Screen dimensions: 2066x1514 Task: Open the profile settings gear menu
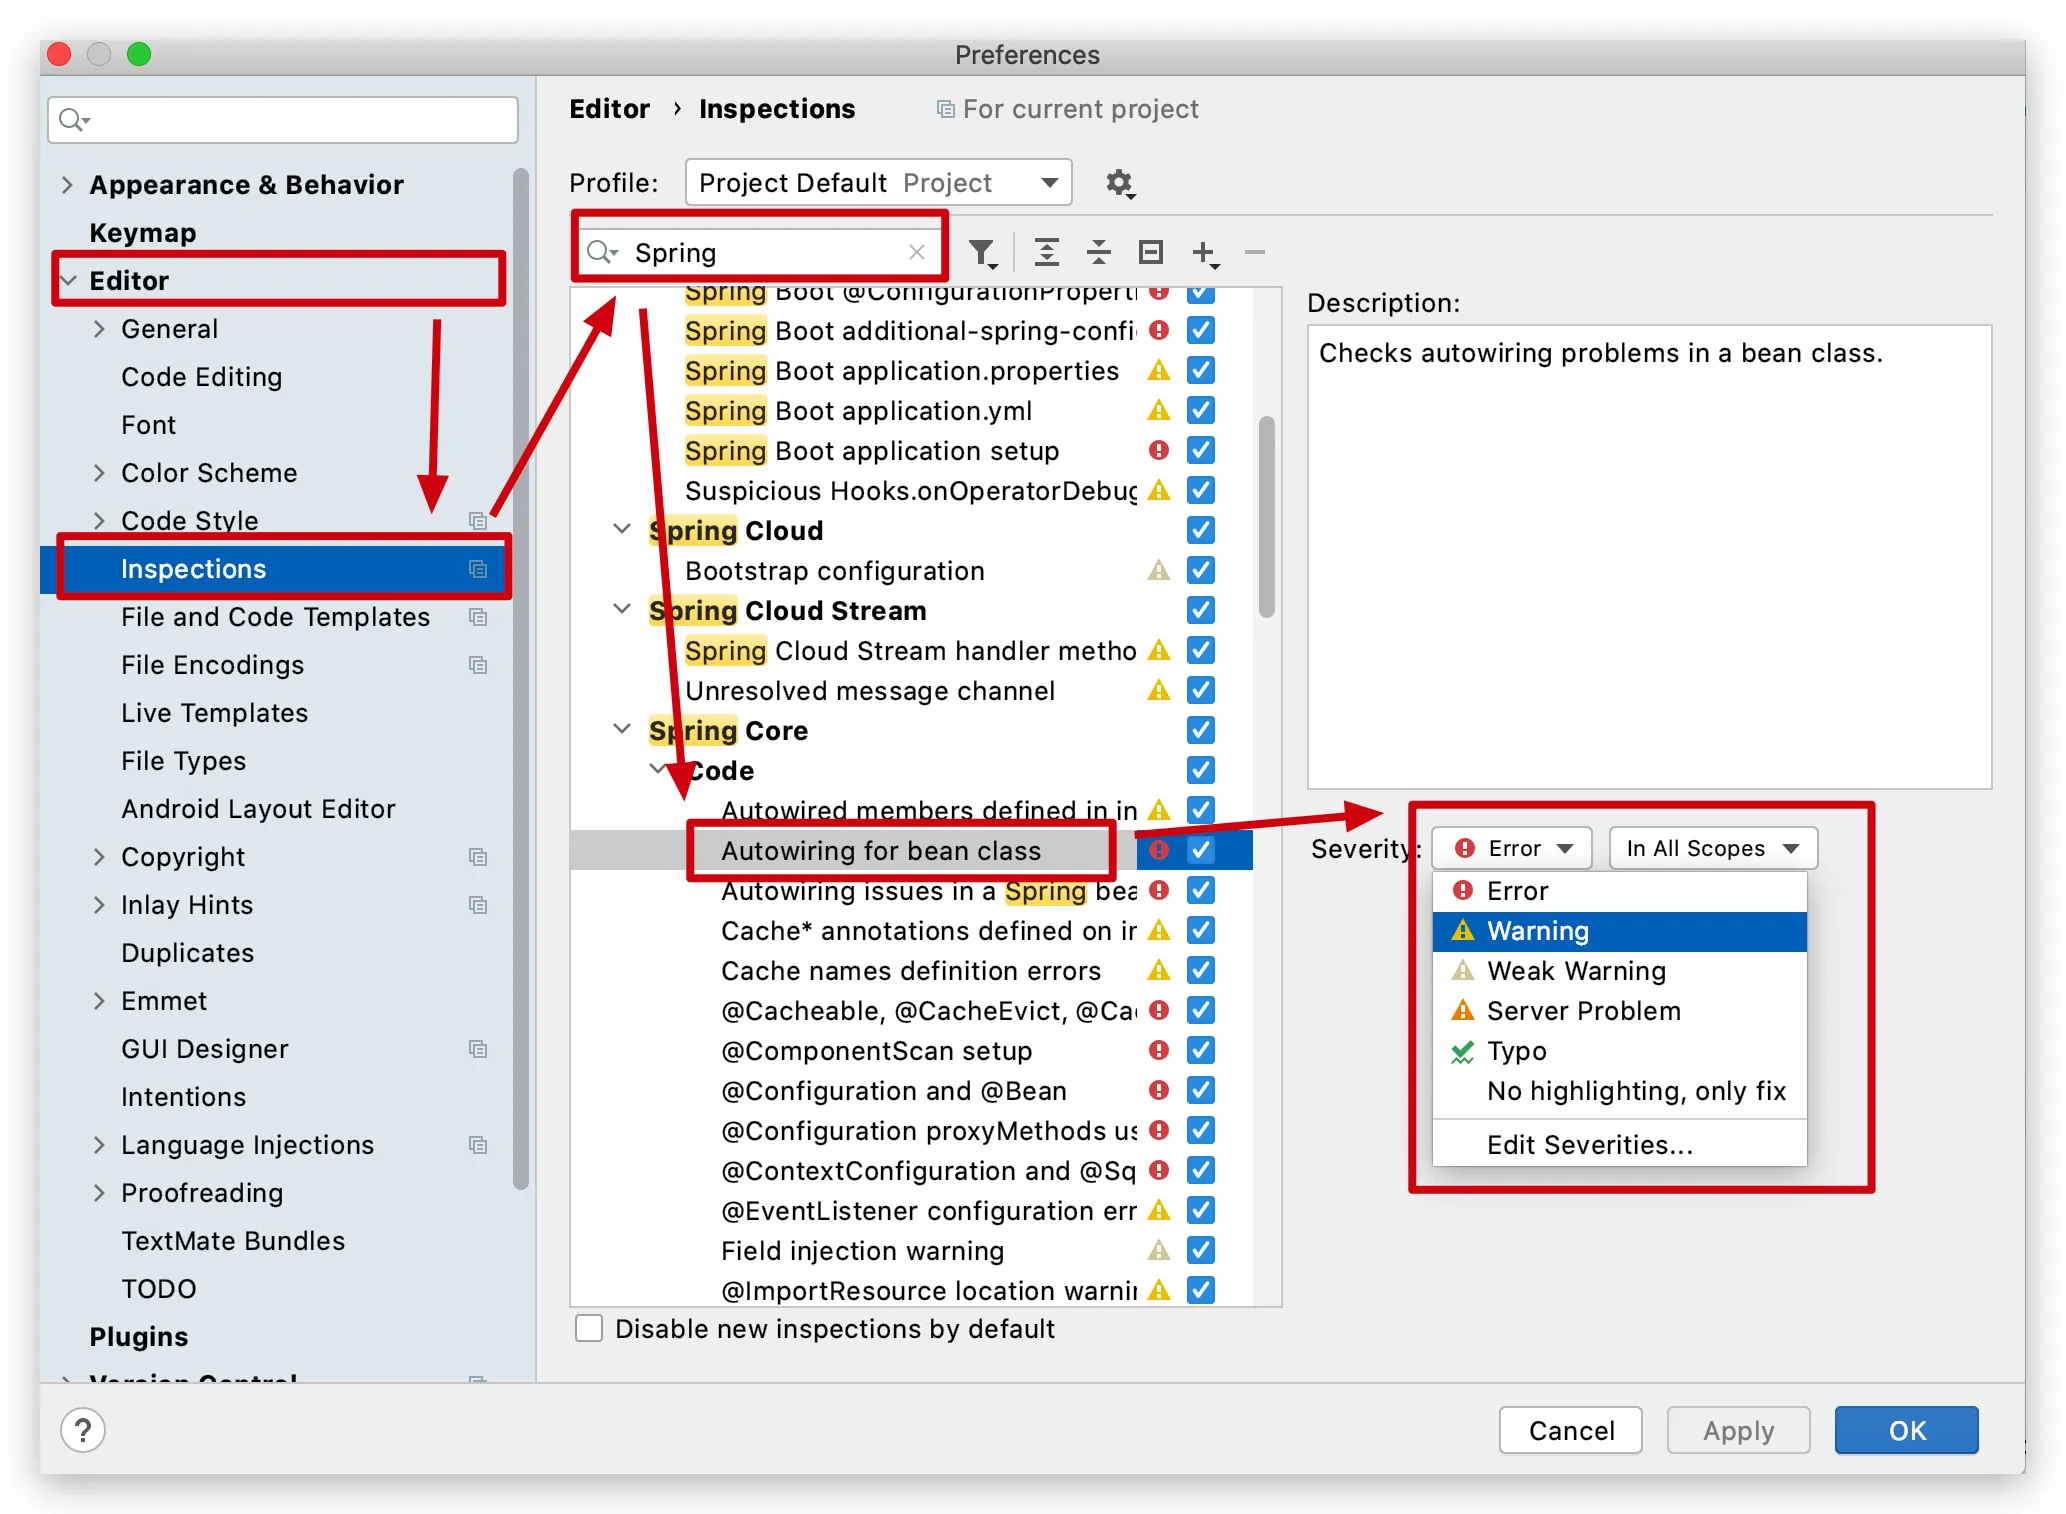[x=1120, y=184]
